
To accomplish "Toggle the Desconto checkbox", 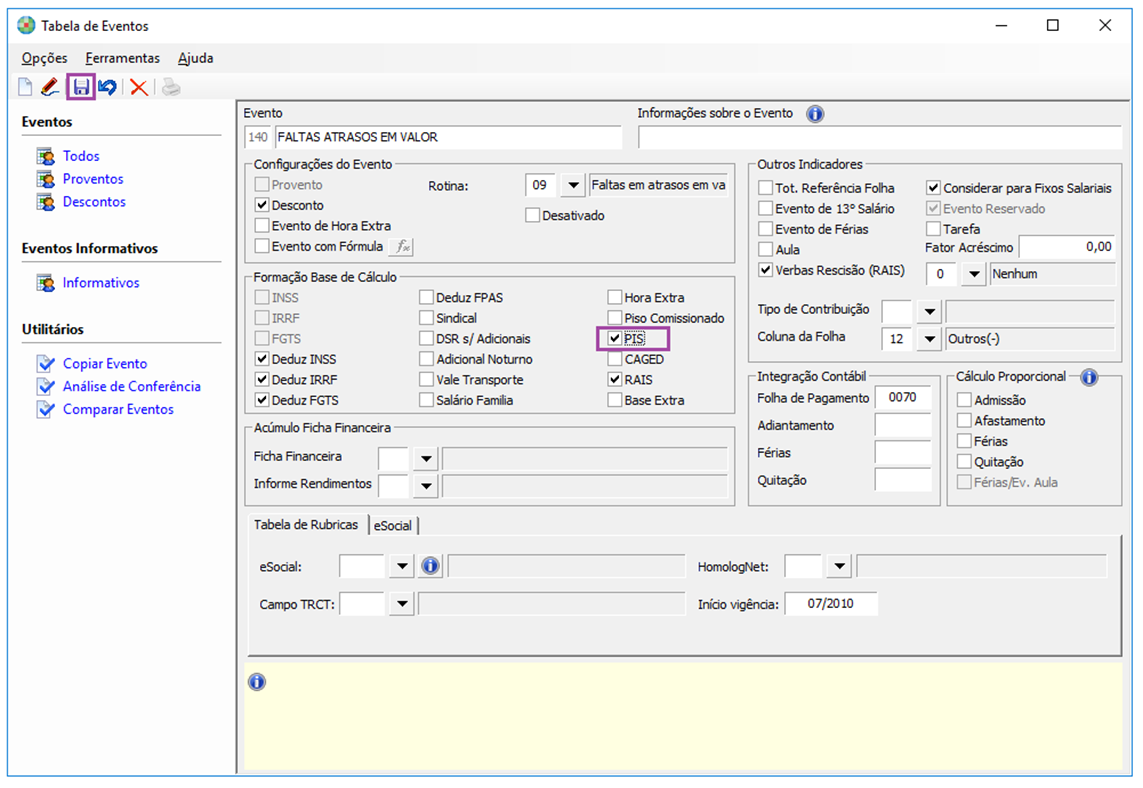I will (262, 206).
